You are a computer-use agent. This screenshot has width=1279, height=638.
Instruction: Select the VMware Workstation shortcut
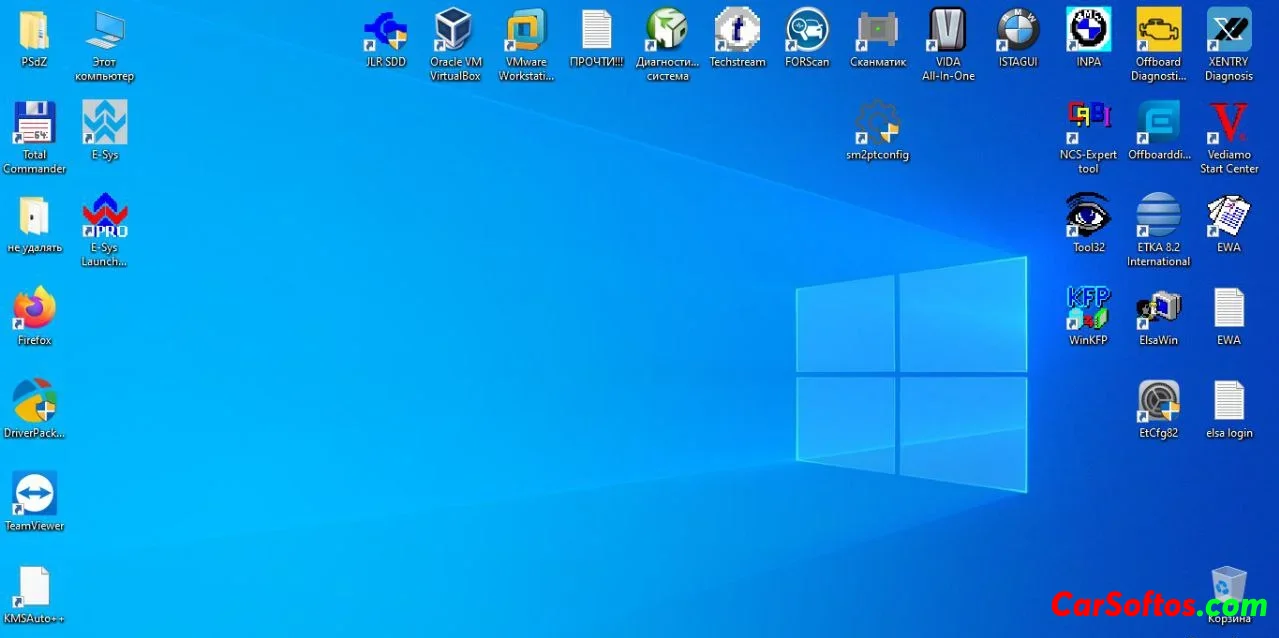526,31
